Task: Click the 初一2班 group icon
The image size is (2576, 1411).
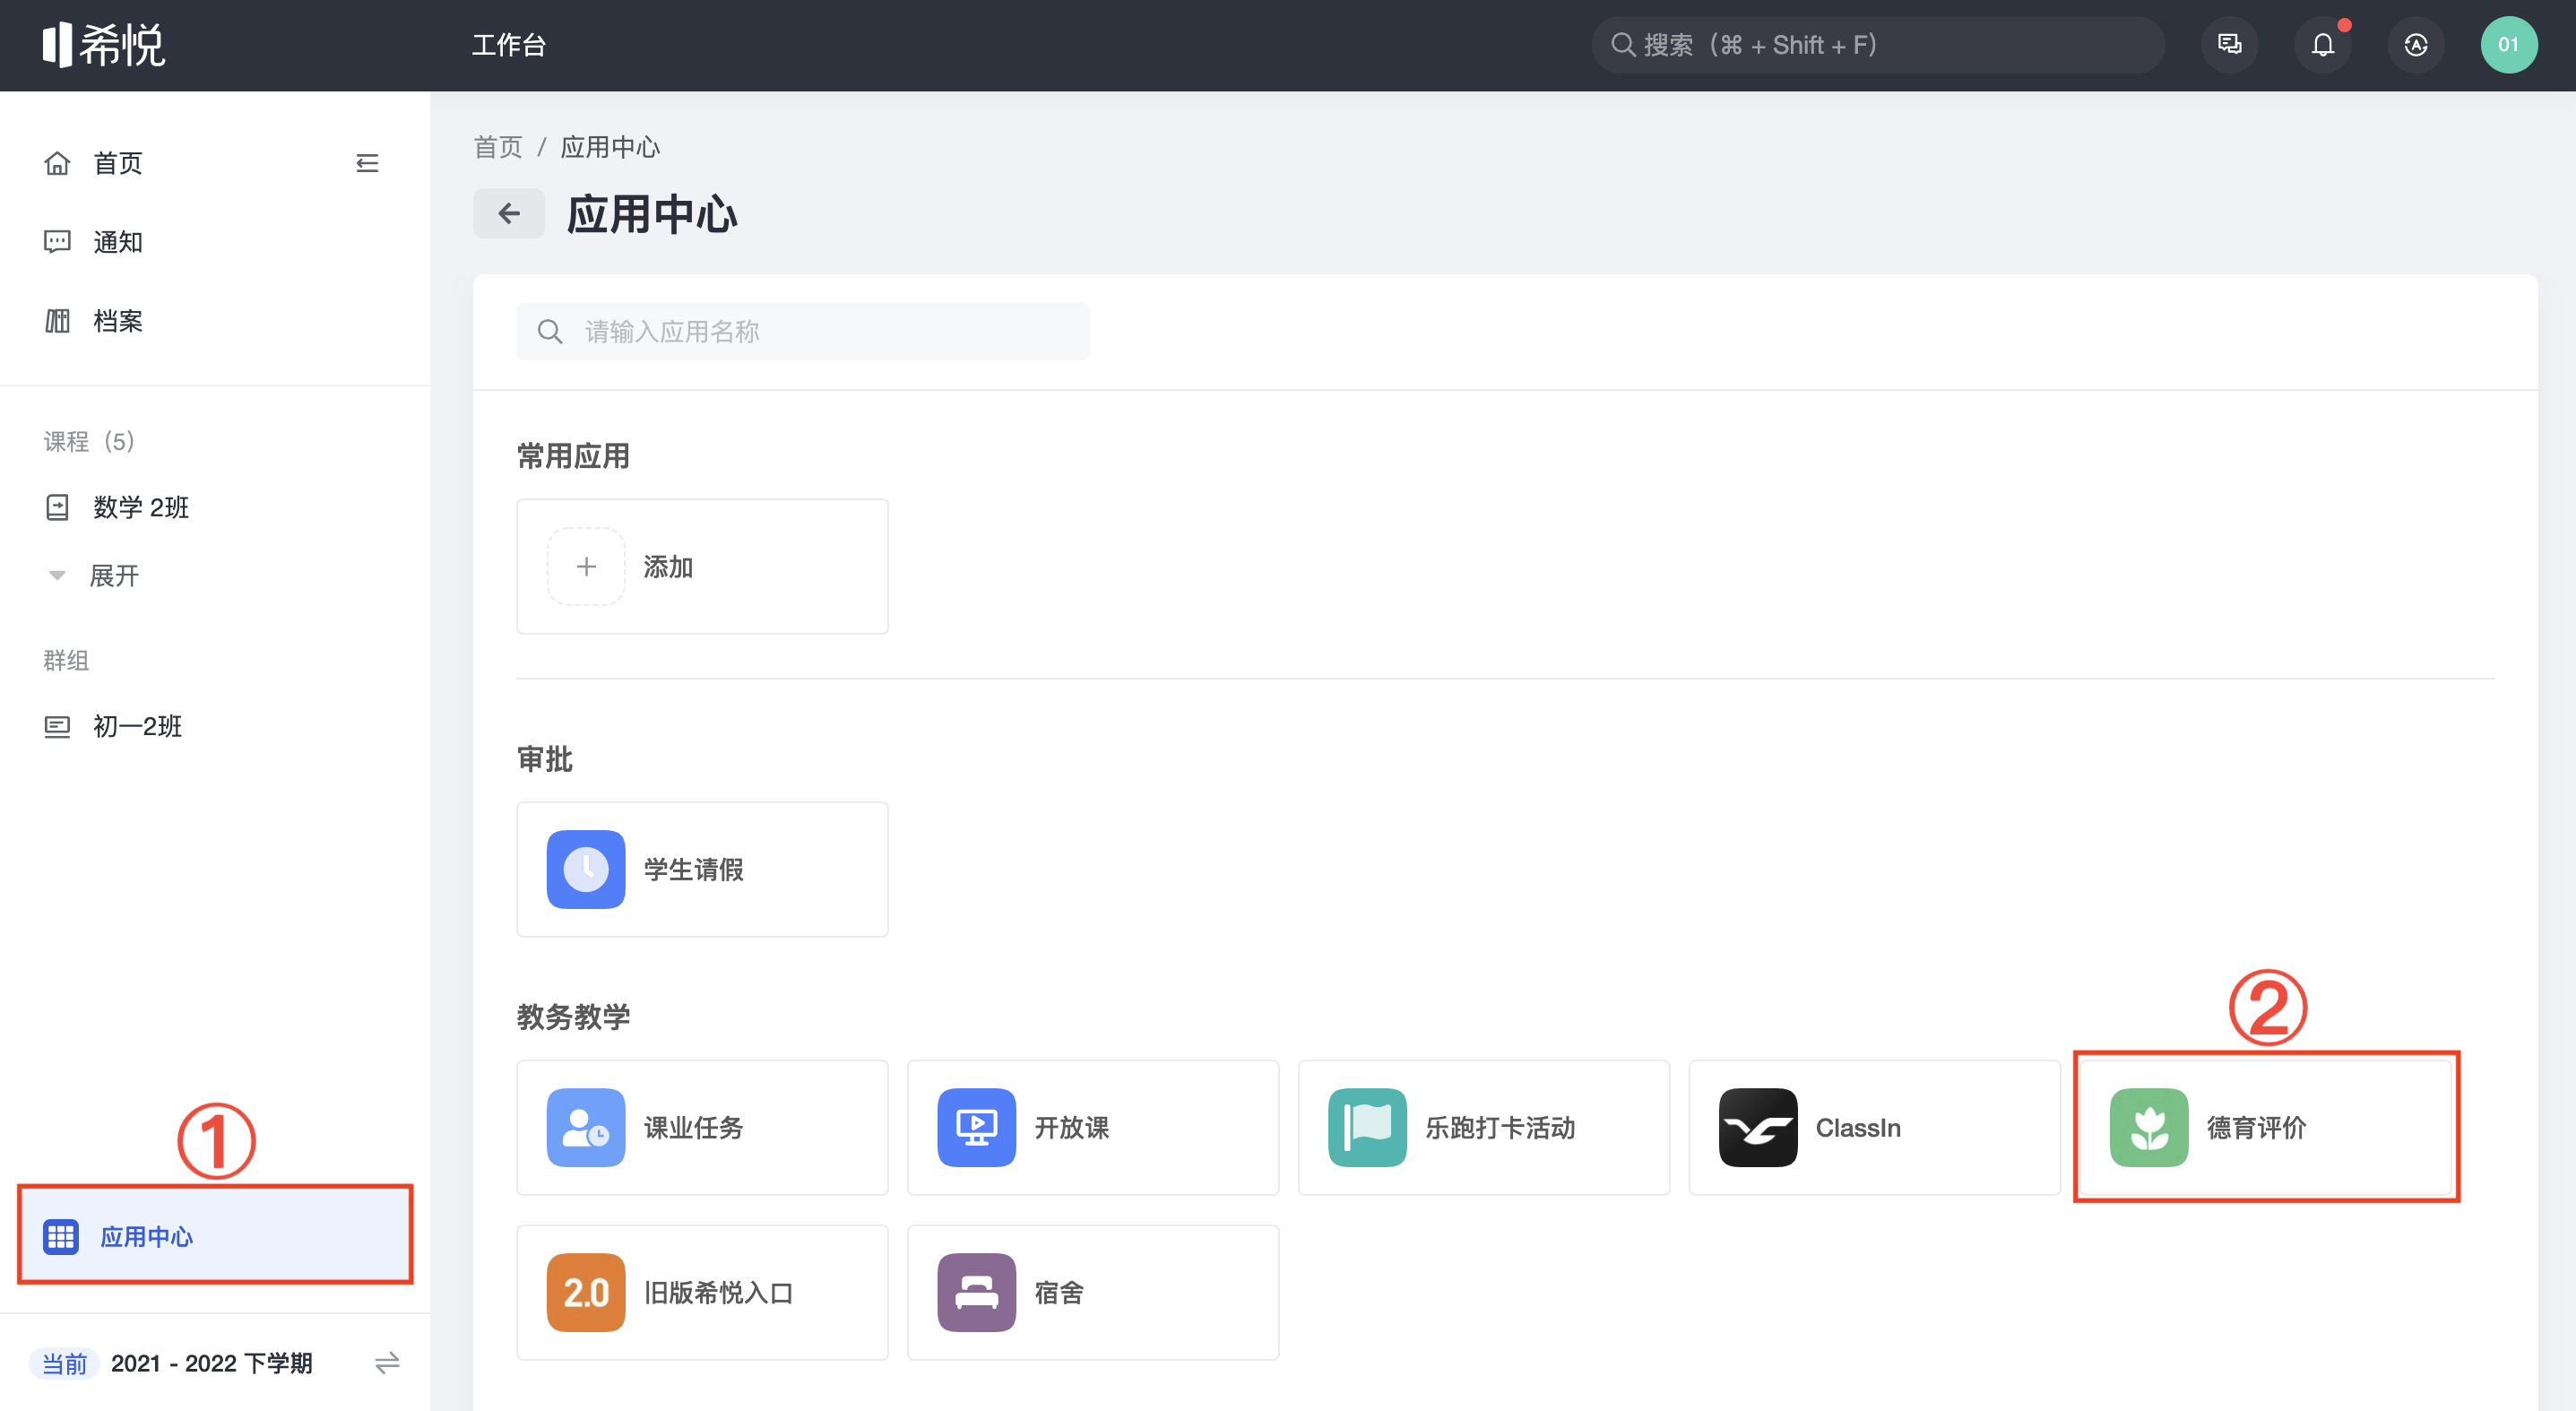Action: (x=57, y=726)
